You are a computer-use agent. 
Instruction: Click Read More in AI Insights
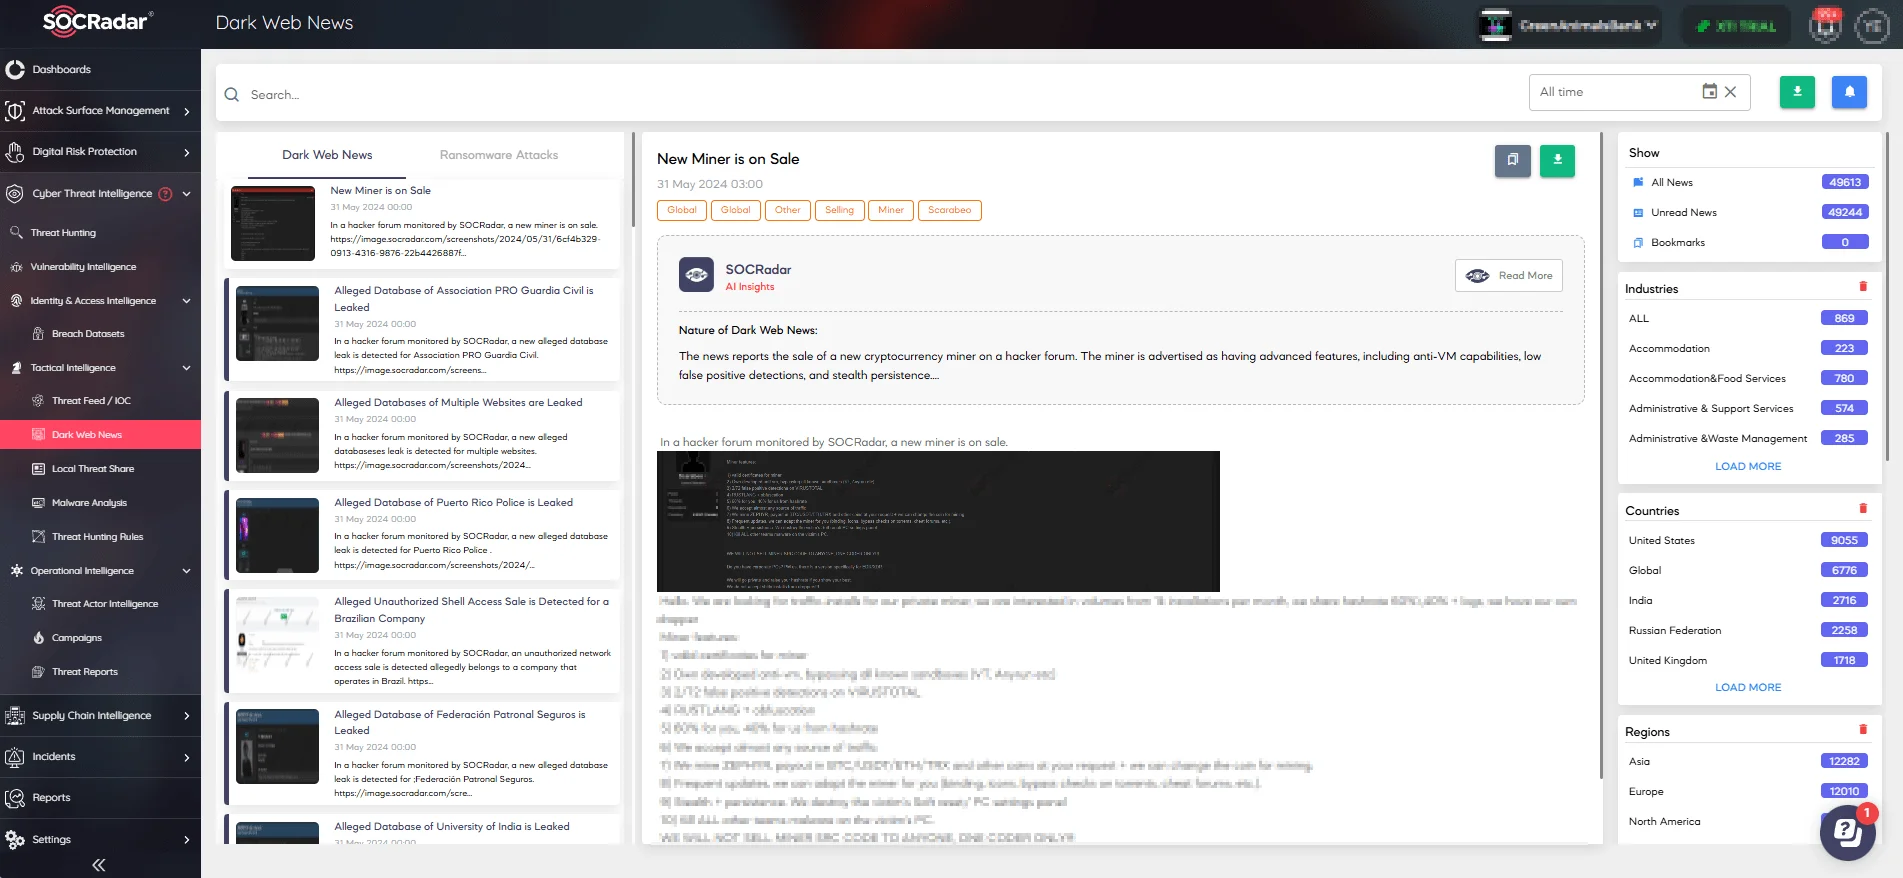[1508, 276]
